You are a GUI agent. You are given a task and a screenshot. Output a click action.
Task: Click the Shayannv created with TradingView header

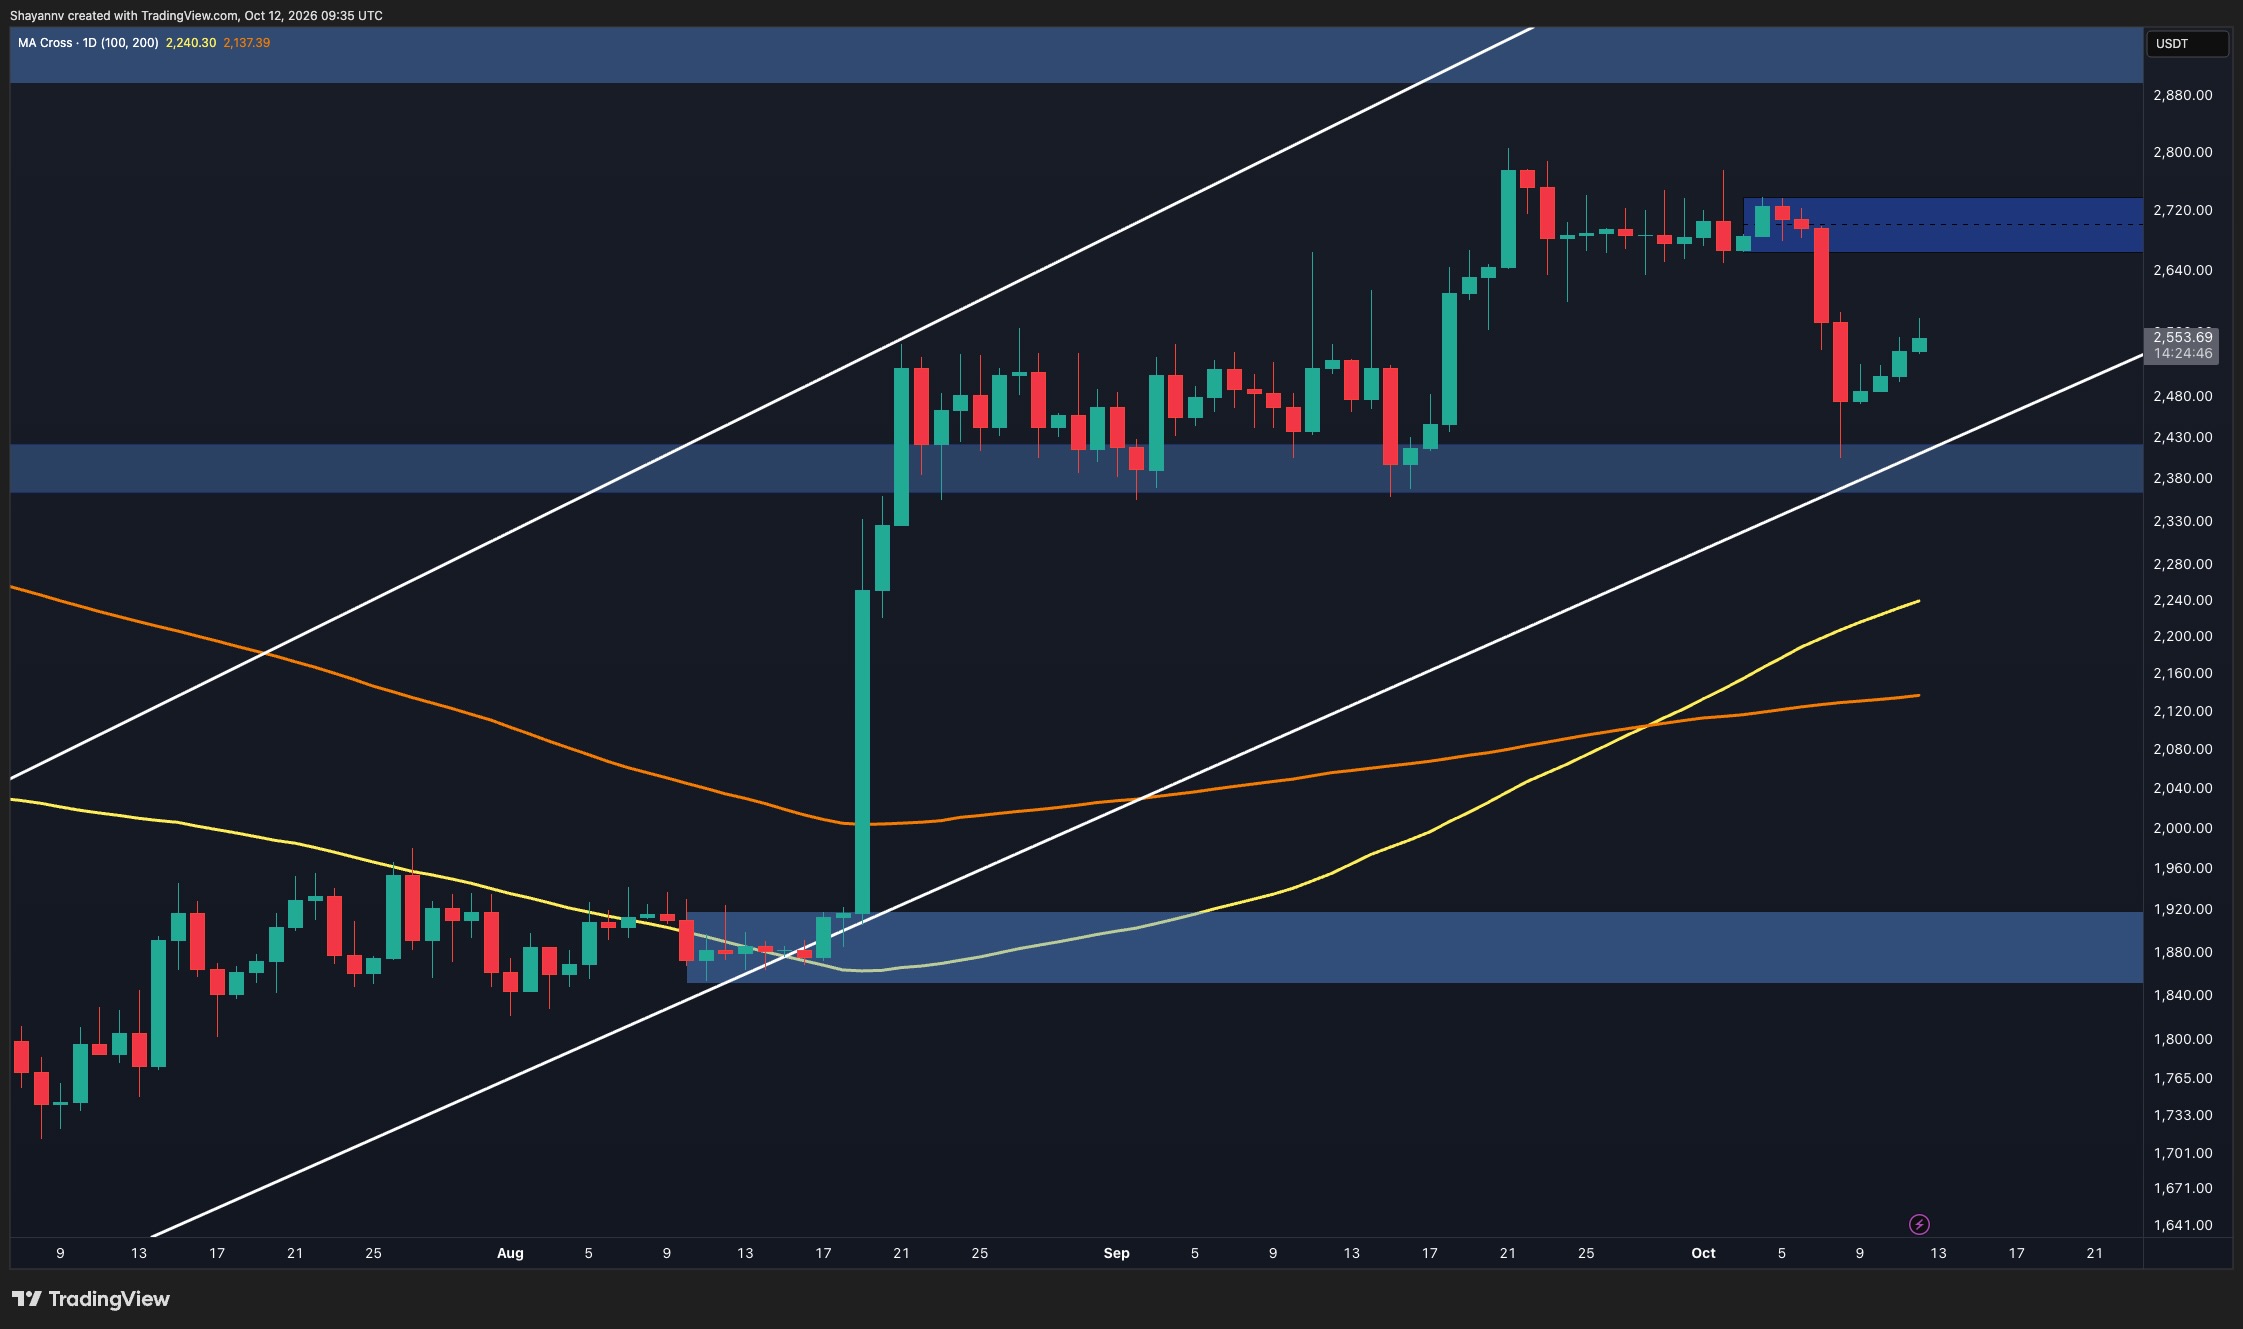(196, 15)
